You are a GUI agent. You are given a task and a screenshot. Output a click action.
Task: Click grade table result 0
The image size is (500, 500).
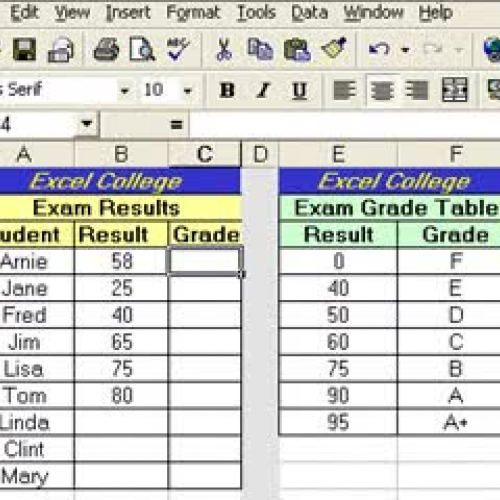(338, 261)
